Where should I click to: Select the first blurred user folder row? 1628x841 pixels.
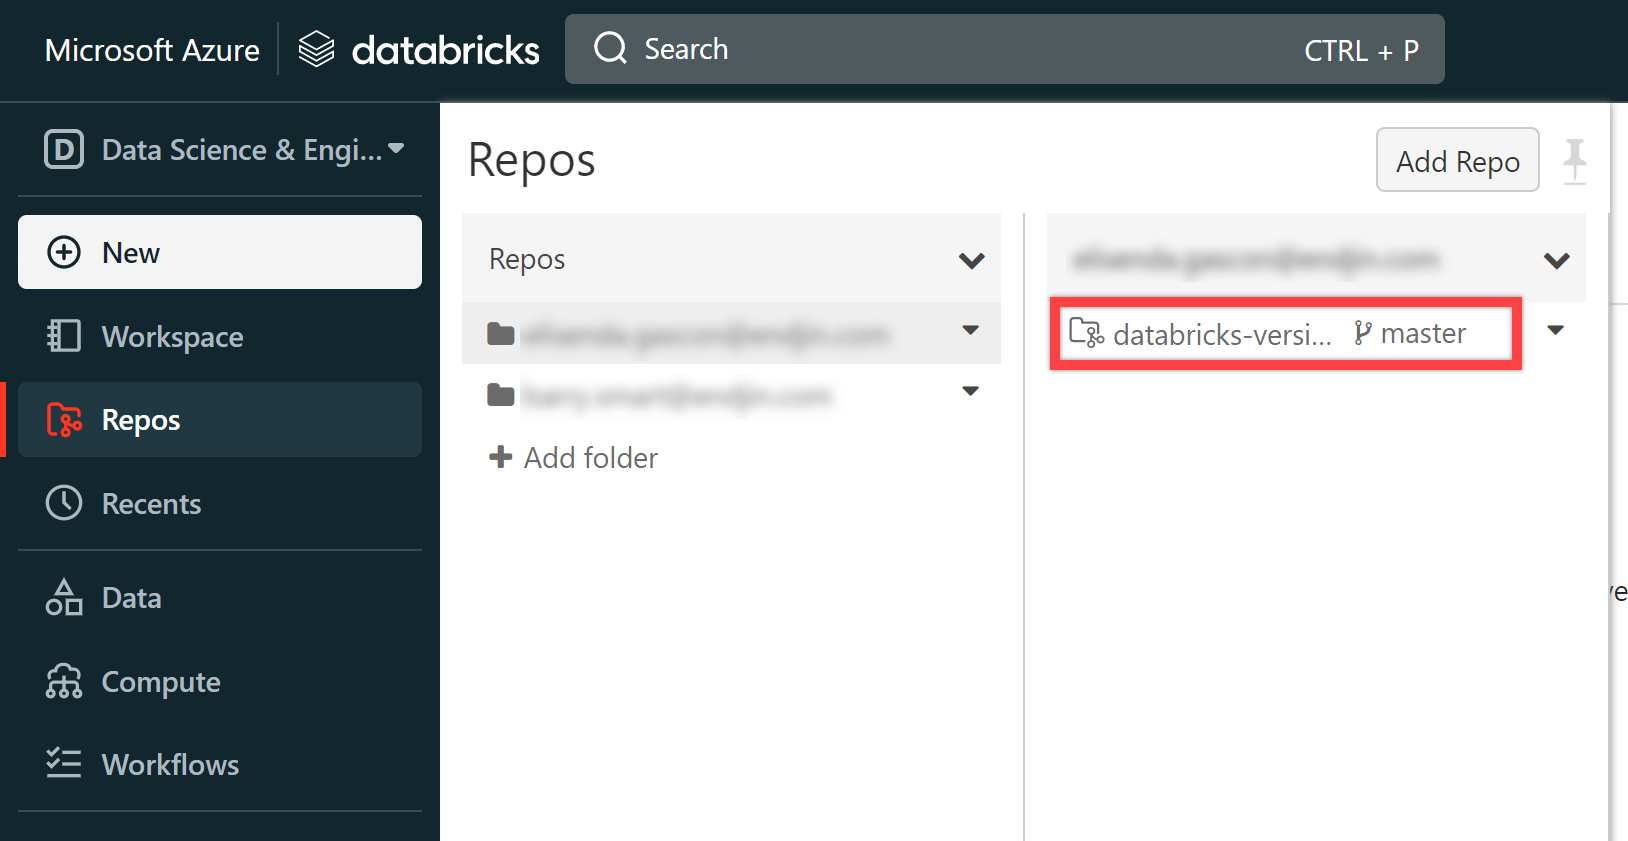click(x=731, y=333)
